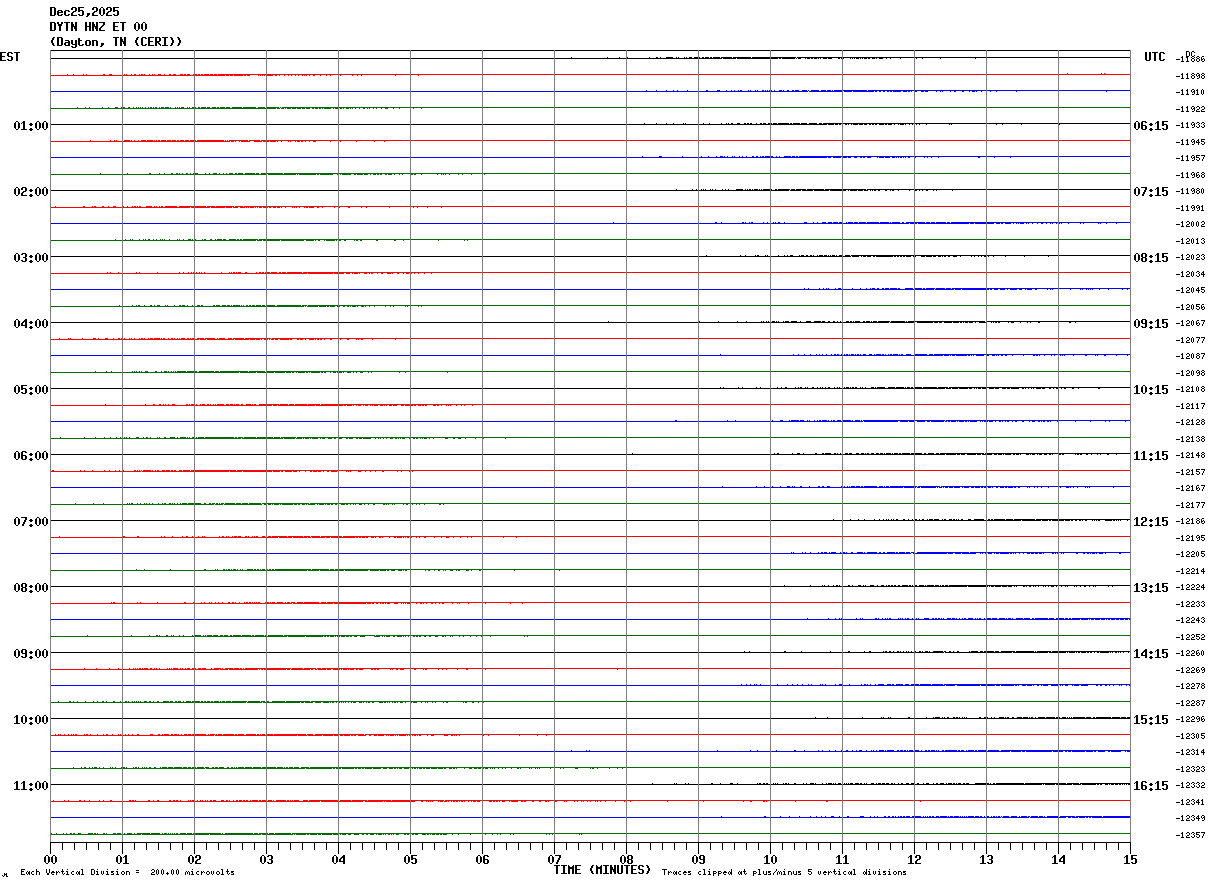Click the 16:15 UTC time label
This screenshot has height=886, width=1210.
click(1151, 786)
